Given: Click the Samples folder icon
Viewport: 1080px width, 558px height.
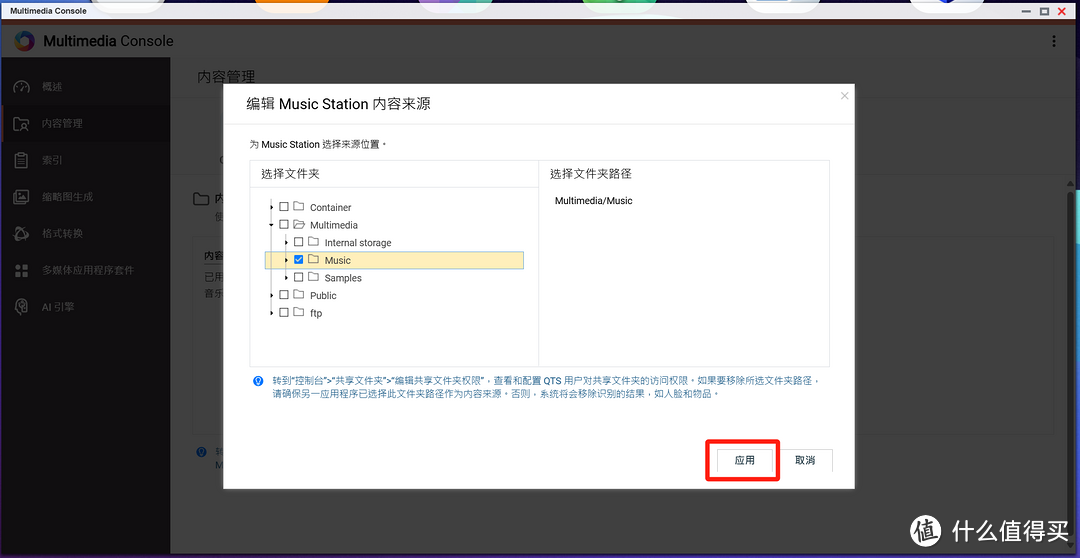Looking at the screenshot, I should (313, 277).
